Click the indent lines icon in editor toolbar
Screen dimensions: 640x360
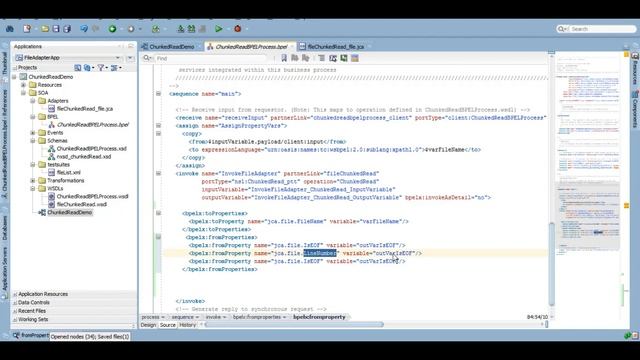pos(322,58)
